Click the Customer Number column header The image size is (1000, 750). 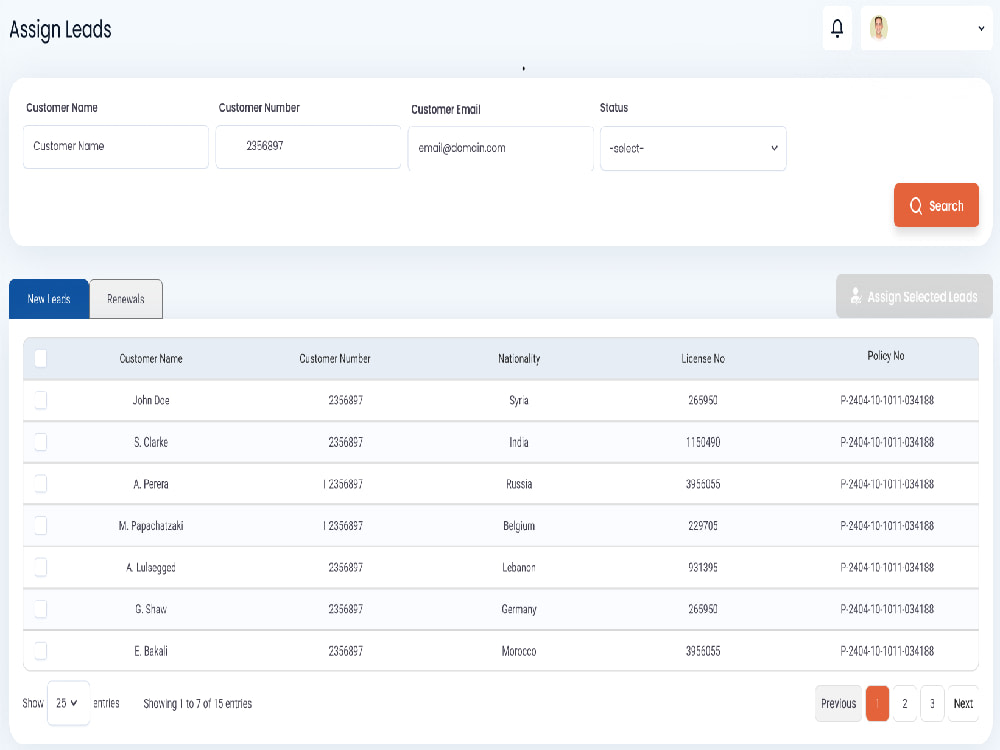coord(335,358)
